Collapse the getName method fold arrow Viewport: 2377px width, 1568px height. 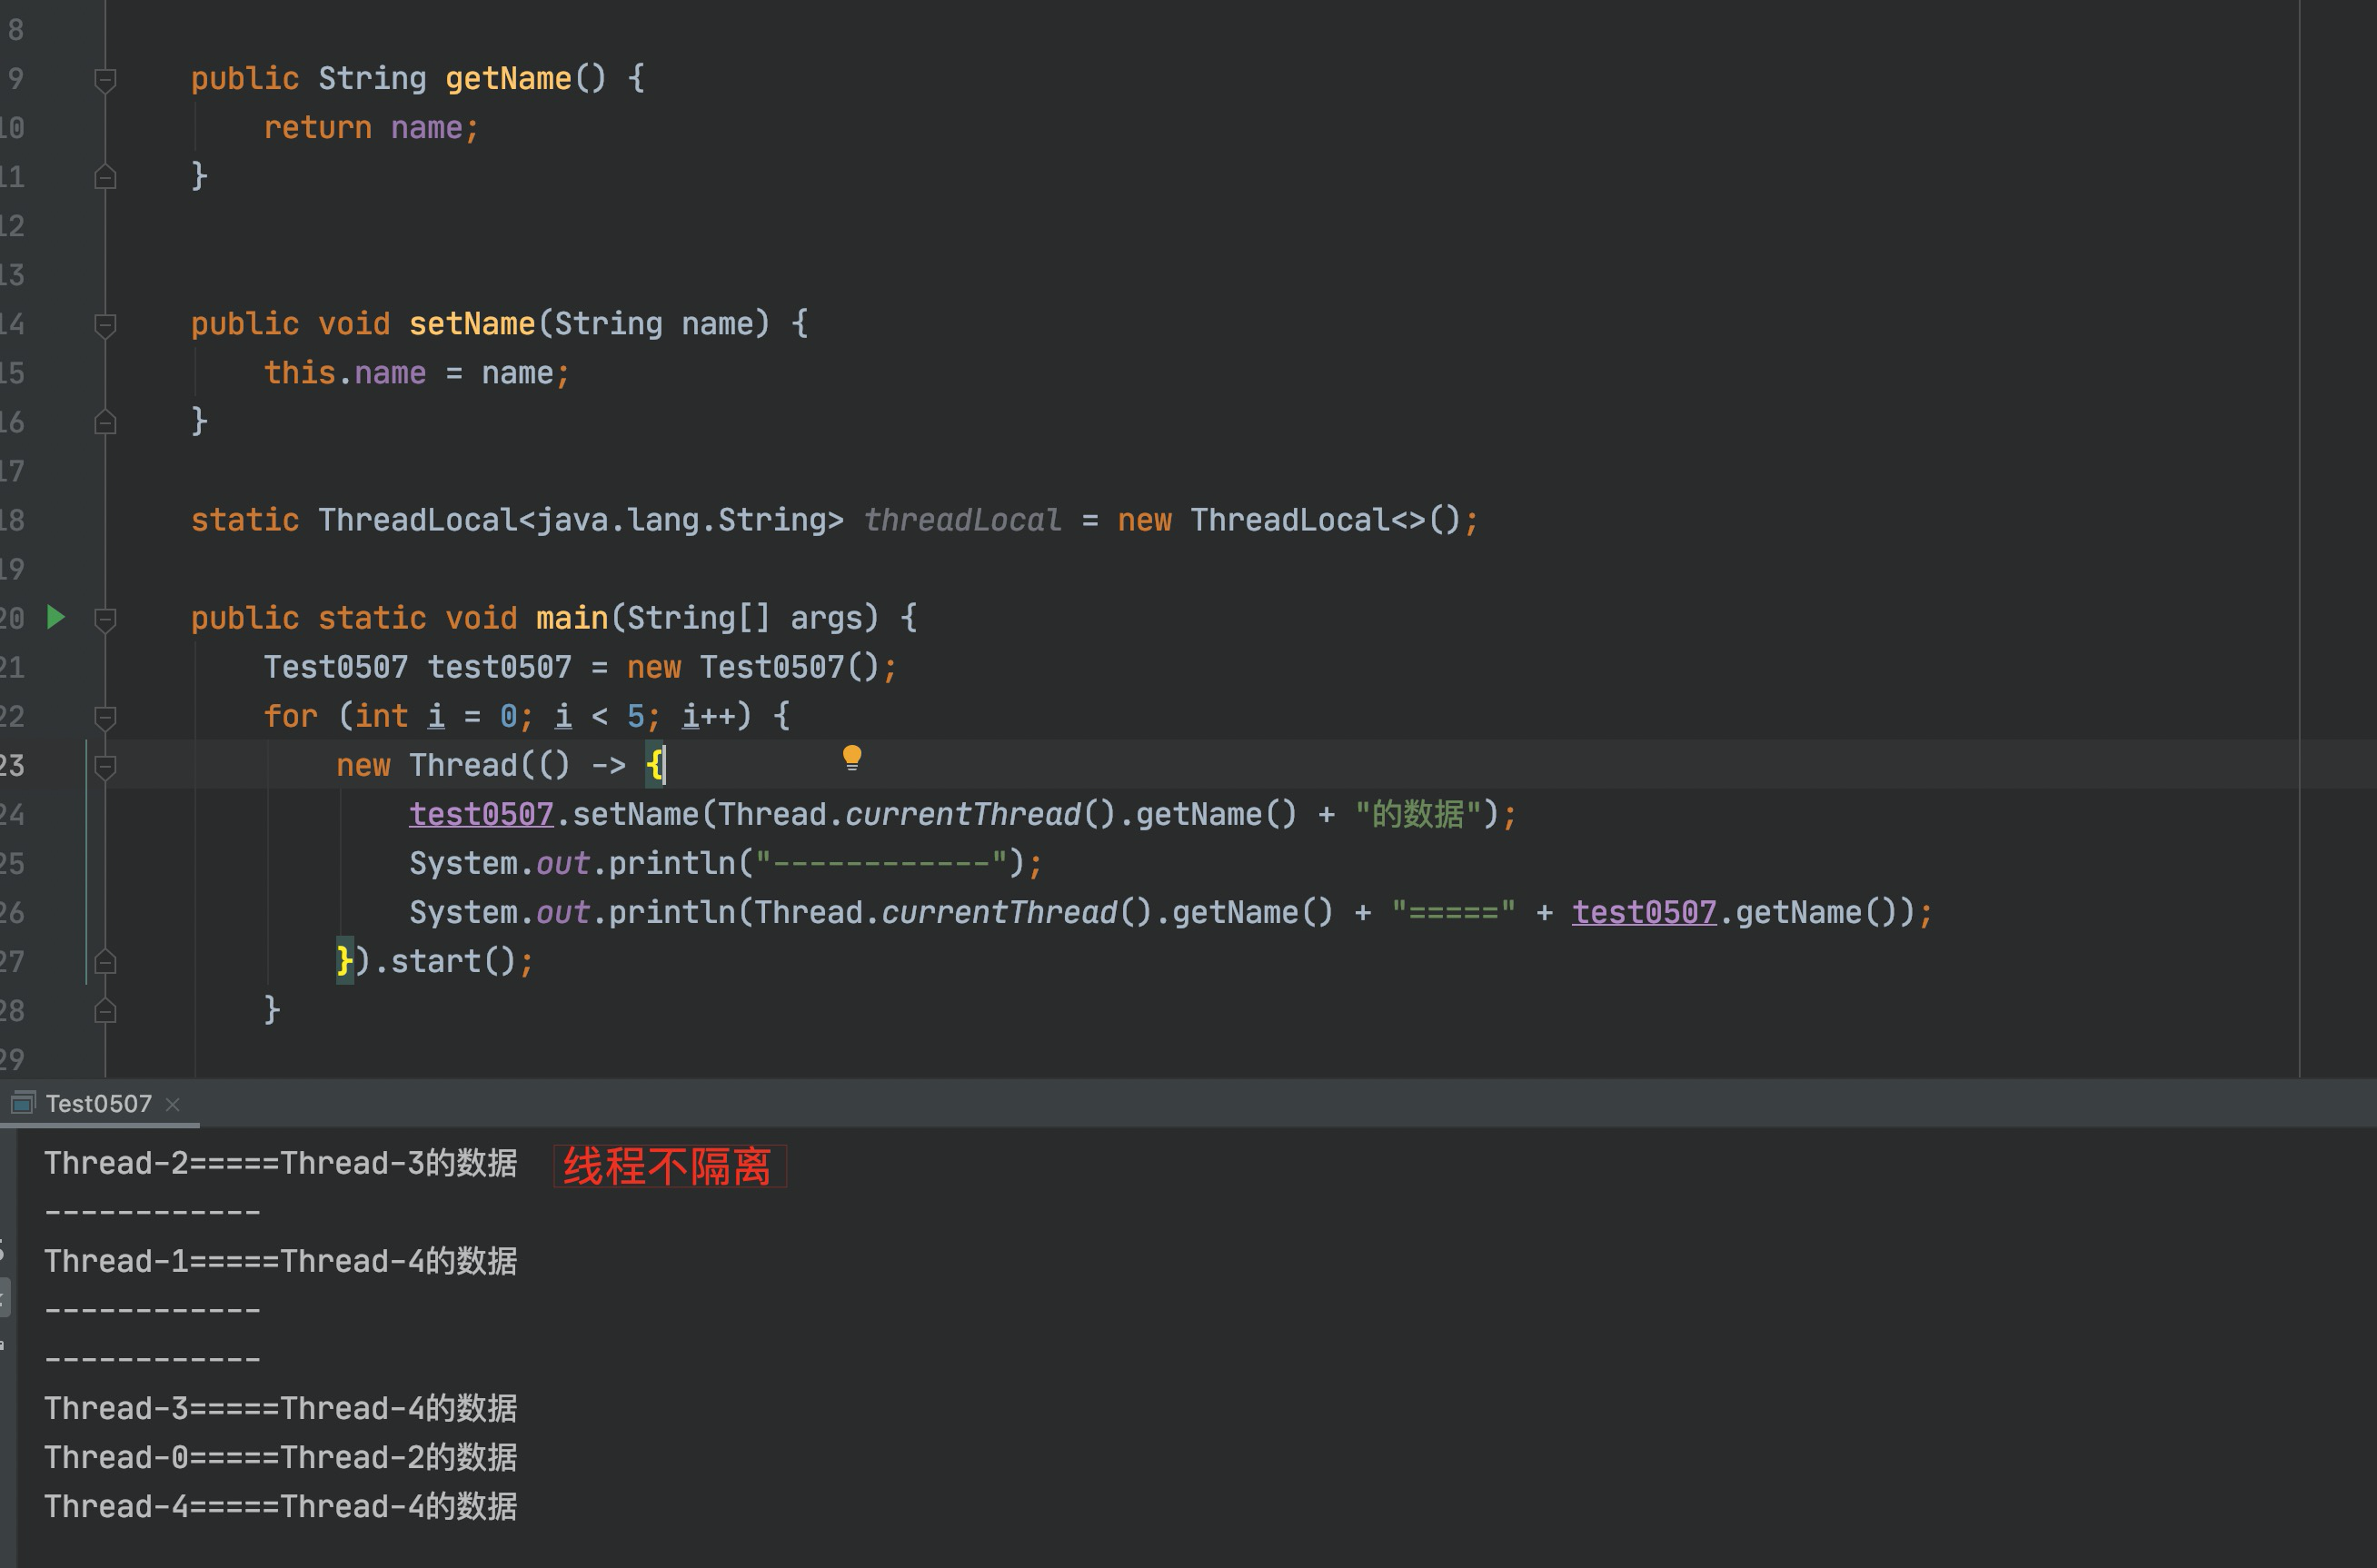tap(104, 79)
